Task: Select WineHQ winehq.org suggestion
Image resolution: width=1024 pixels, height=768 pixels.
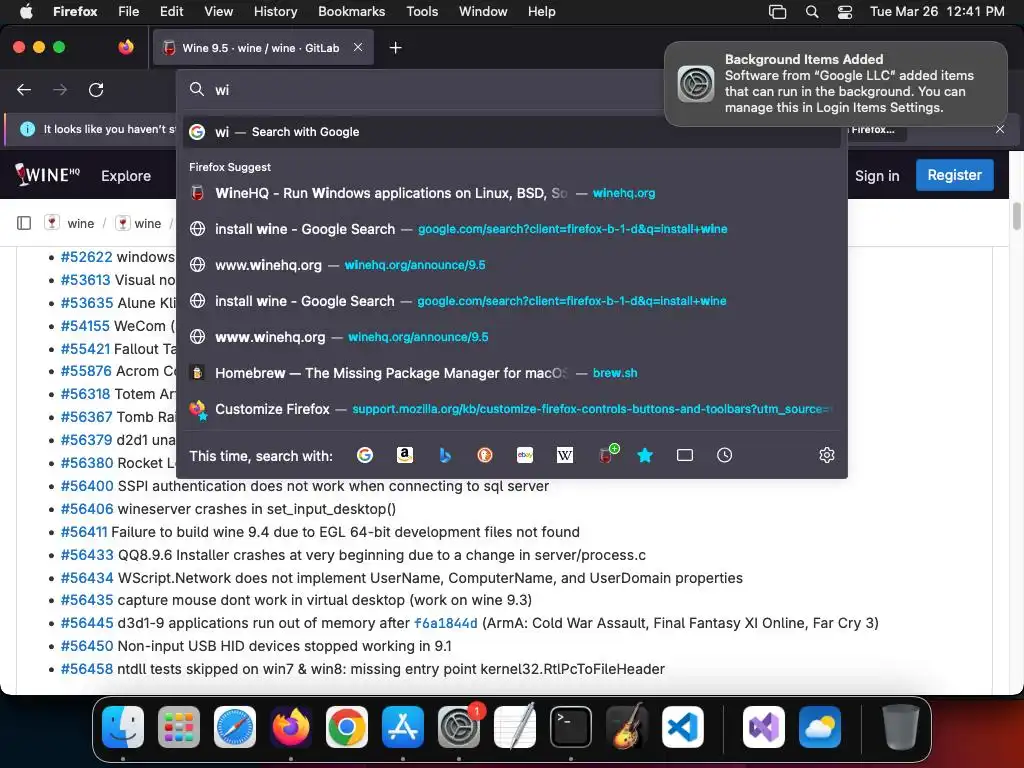Action: 511,193
